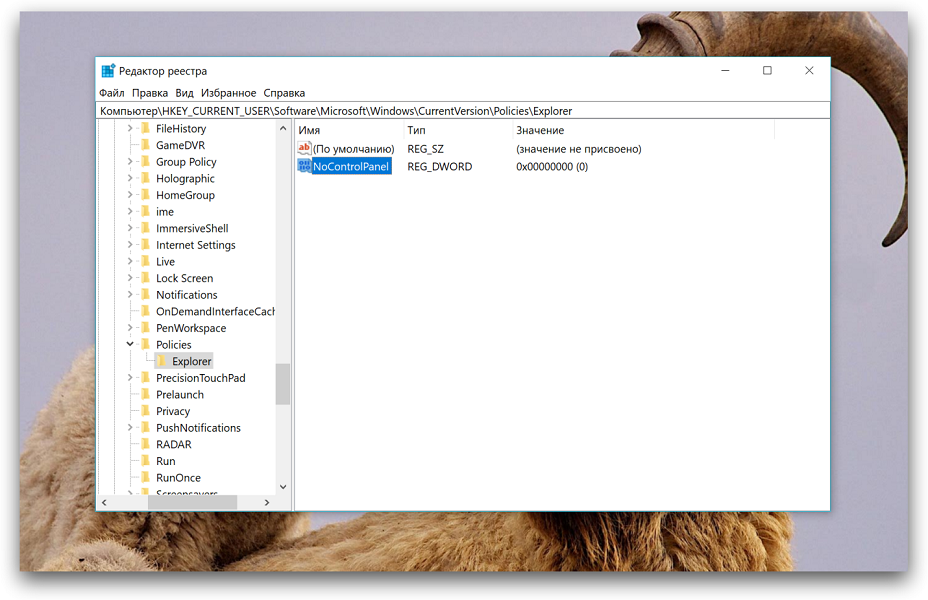Expand the PushNotifications key
The width and height of the screenshot is (928, 600).
[130, 427]
